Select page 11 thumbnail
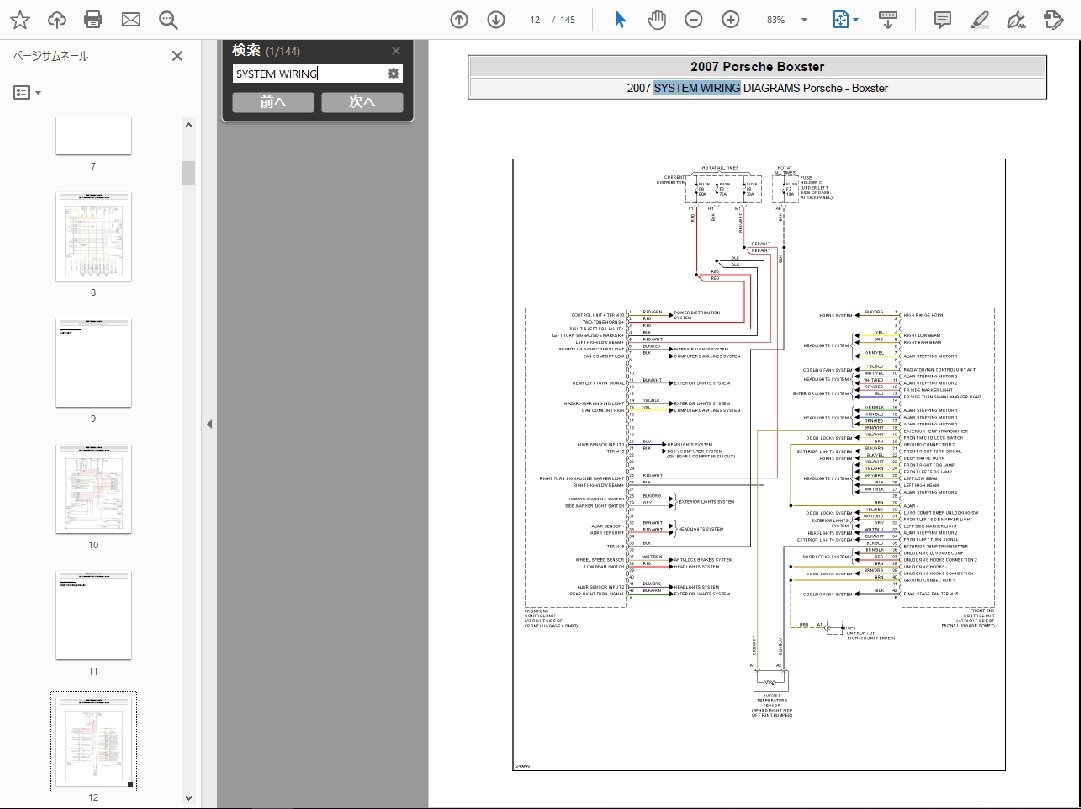1081x809 pixels. coord(93,615)
